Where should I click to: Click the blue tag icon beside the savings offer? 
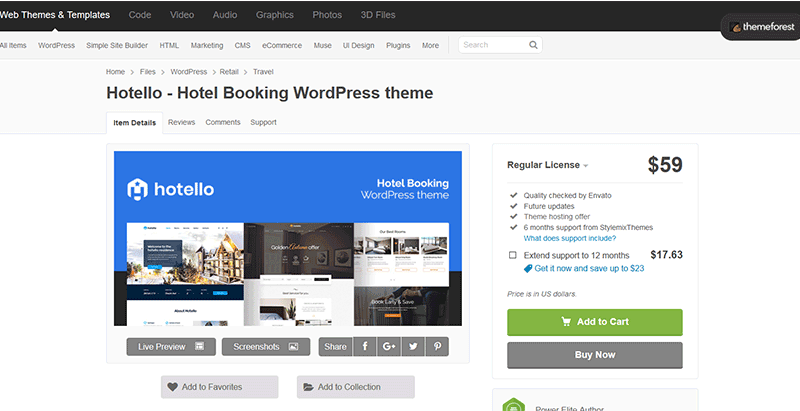coord(528,268)
